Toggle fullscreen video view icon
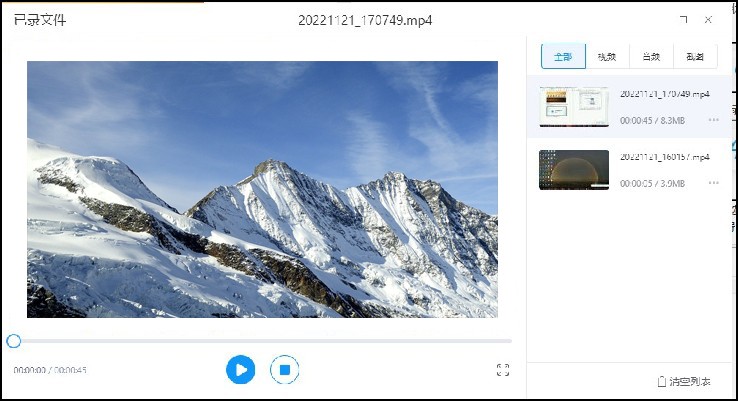Screen dimensions: 738x401 [503, 370]
